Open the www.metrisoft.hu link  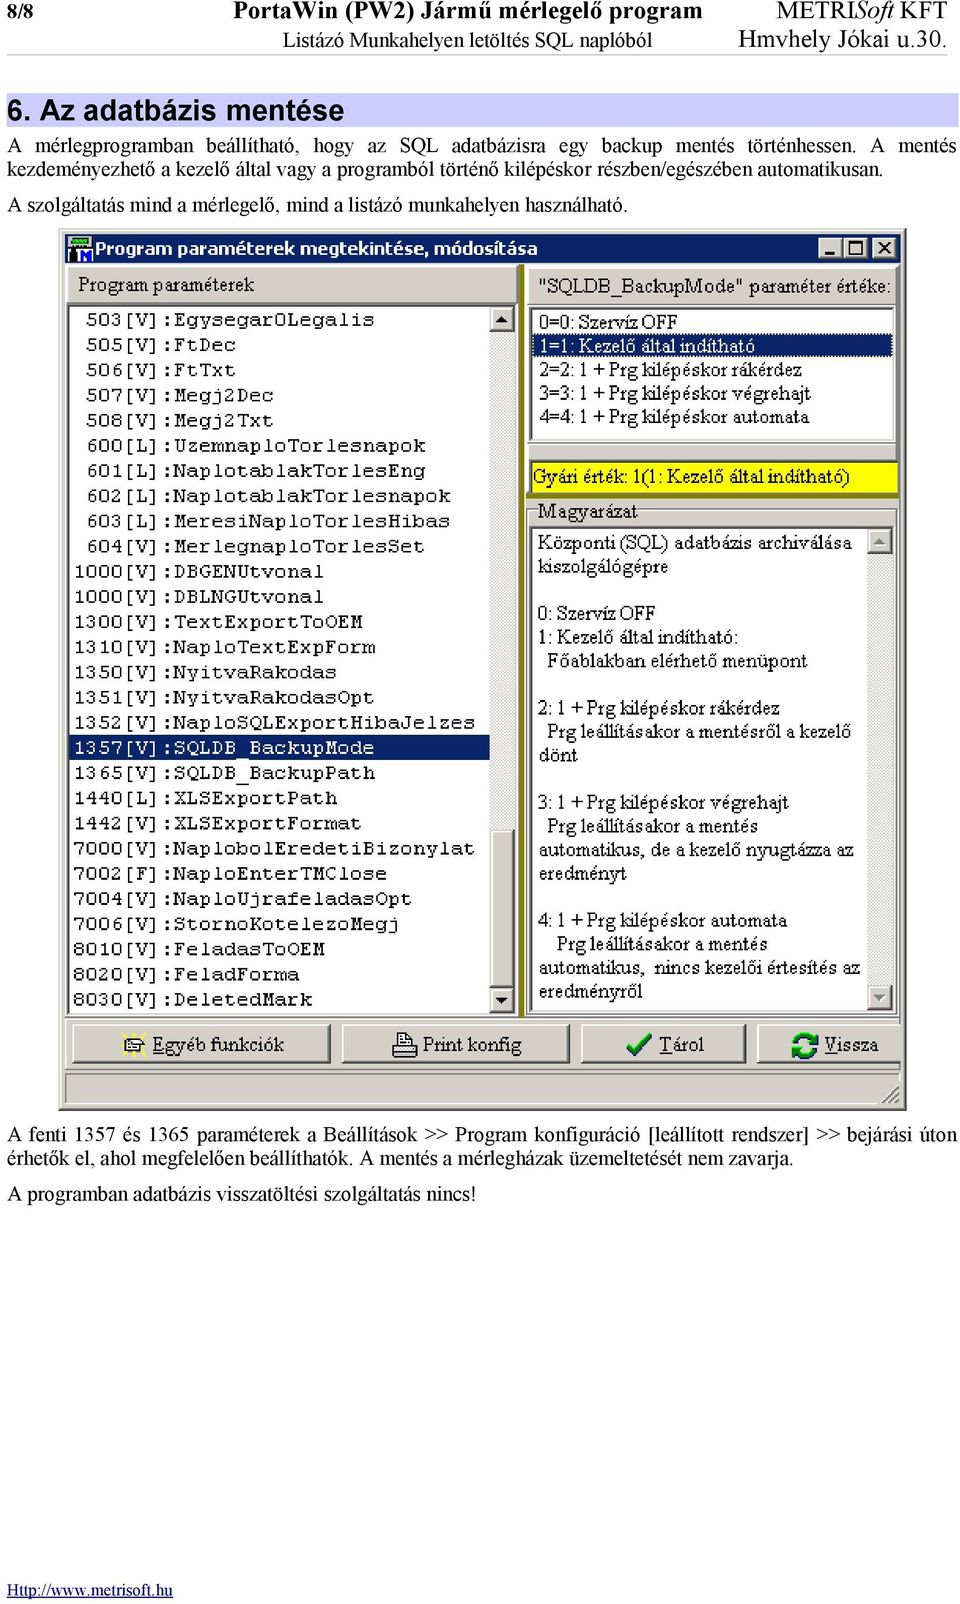(90, 1590)
